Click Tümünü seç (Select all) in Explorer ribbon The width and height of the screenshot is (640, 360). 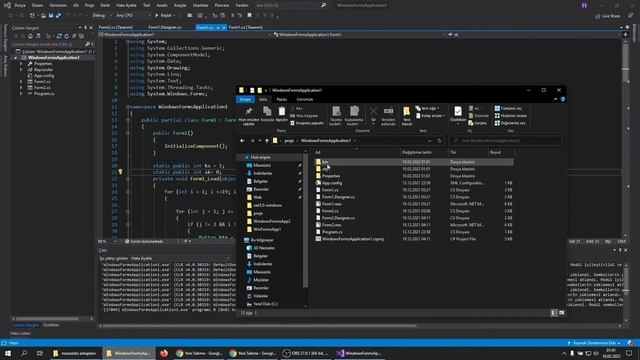tap(508, 108)
